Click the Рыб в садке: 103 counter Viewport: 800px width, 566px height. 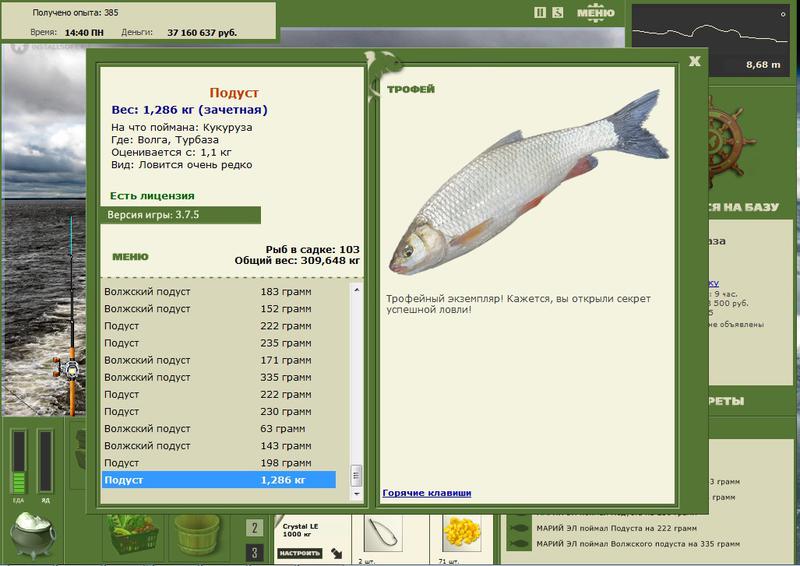312,250
